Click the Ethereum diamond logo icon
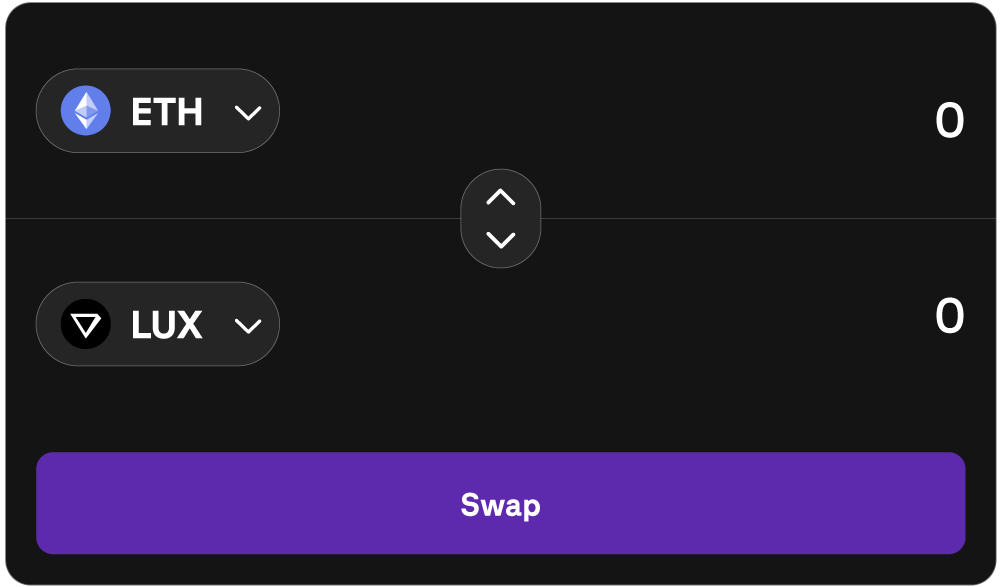The height and width of the screenshot is (587, 1000). [86, 111]
